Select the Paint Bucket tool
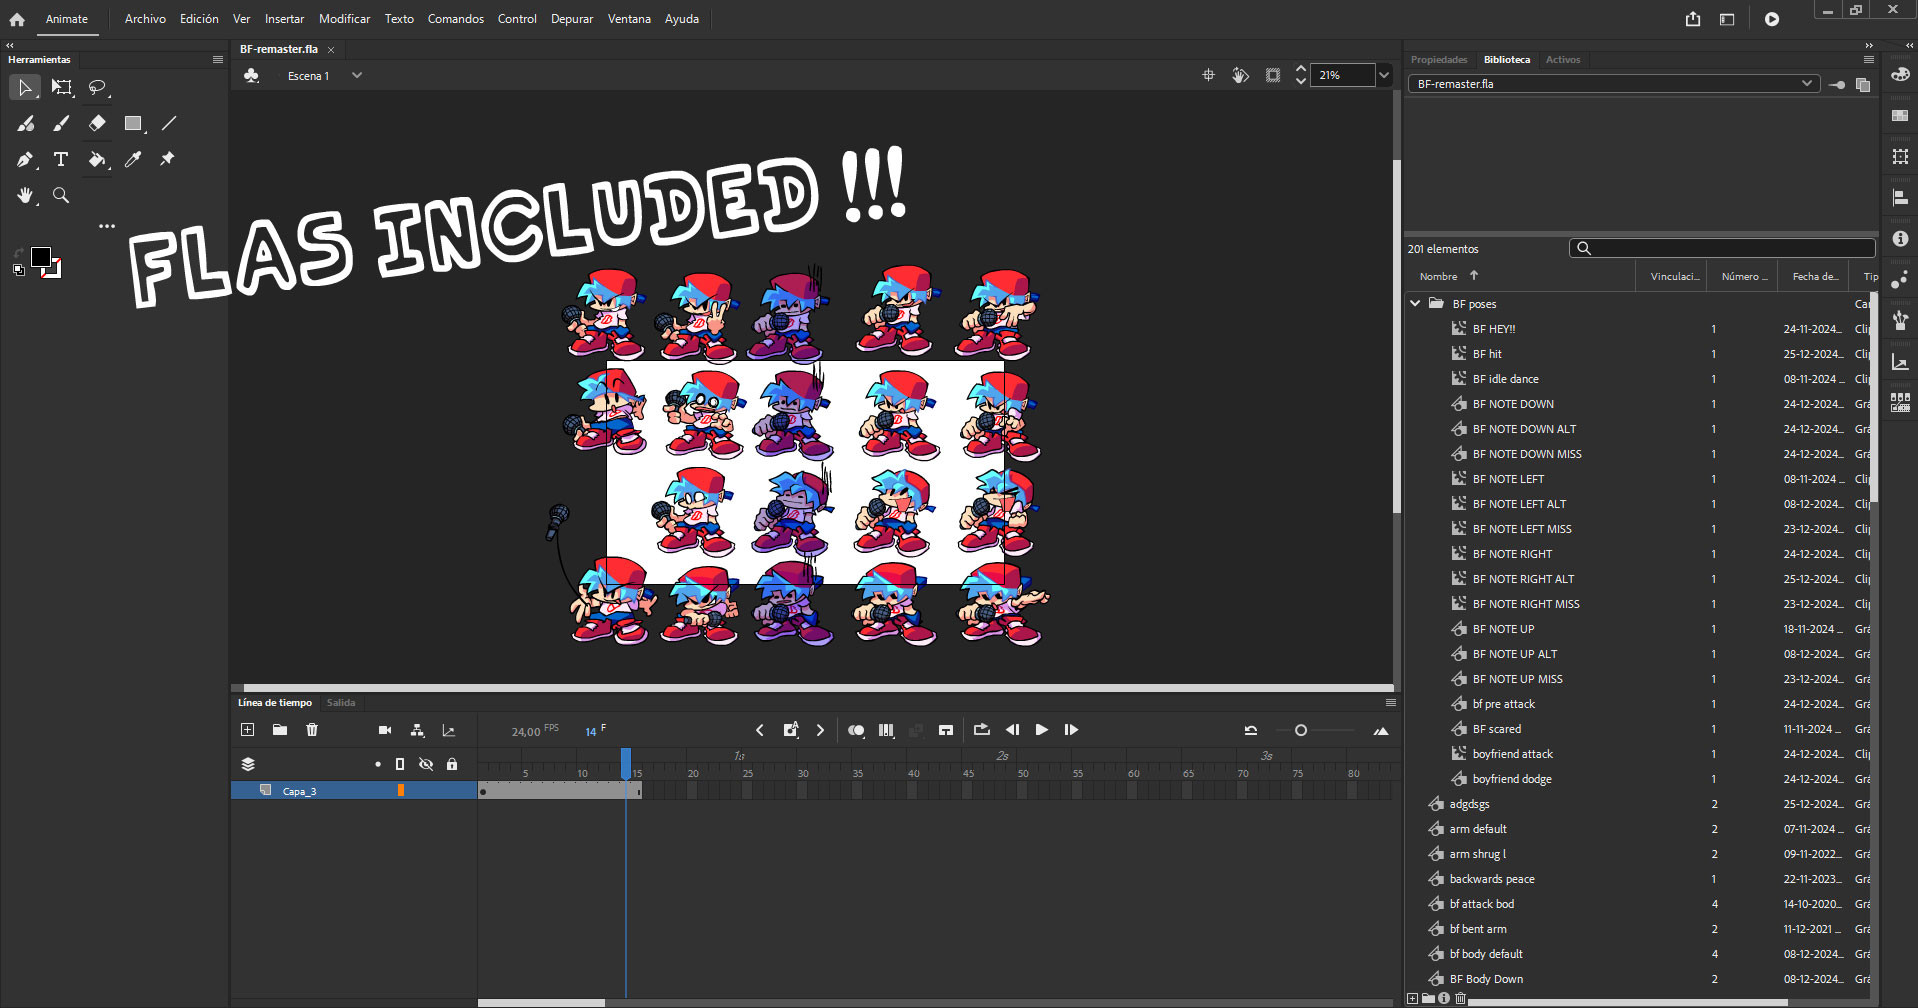The image size is (1918, 1008). [97, 159]
